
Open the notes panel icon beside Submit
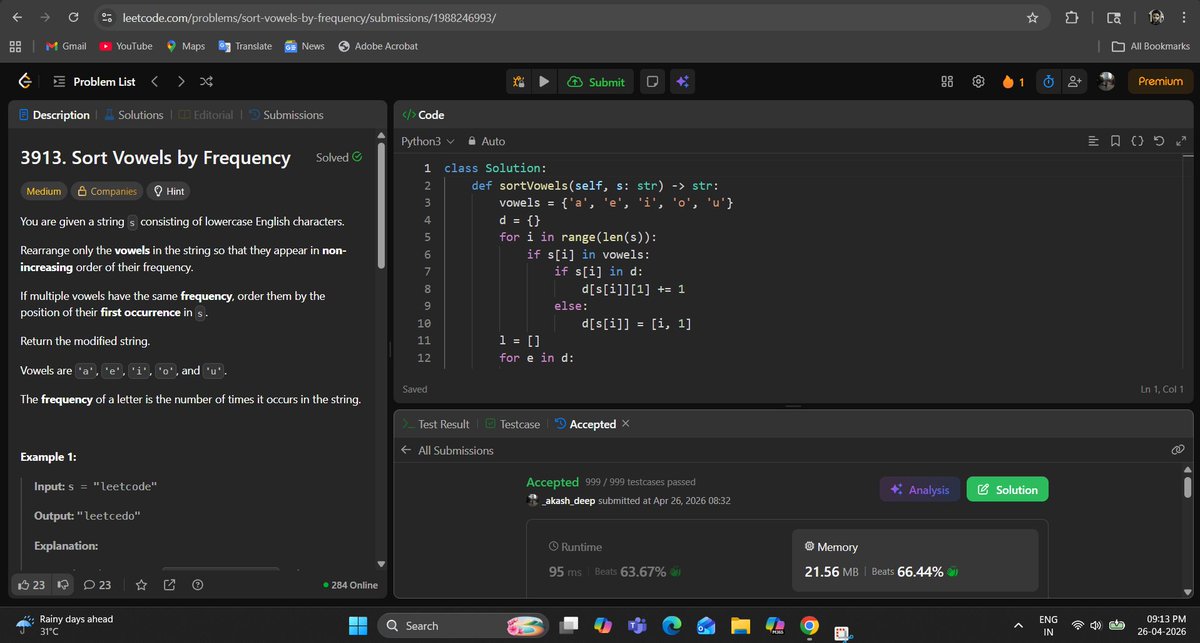click(652, 81)
